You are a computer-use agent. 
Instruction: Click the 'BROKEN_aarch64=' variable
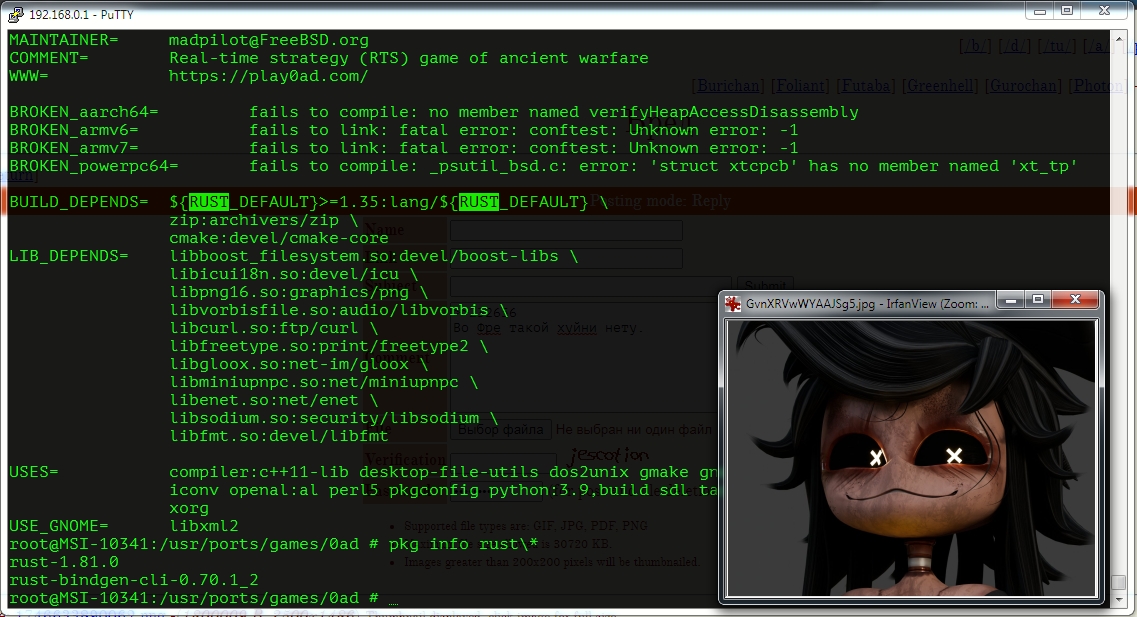83,112
